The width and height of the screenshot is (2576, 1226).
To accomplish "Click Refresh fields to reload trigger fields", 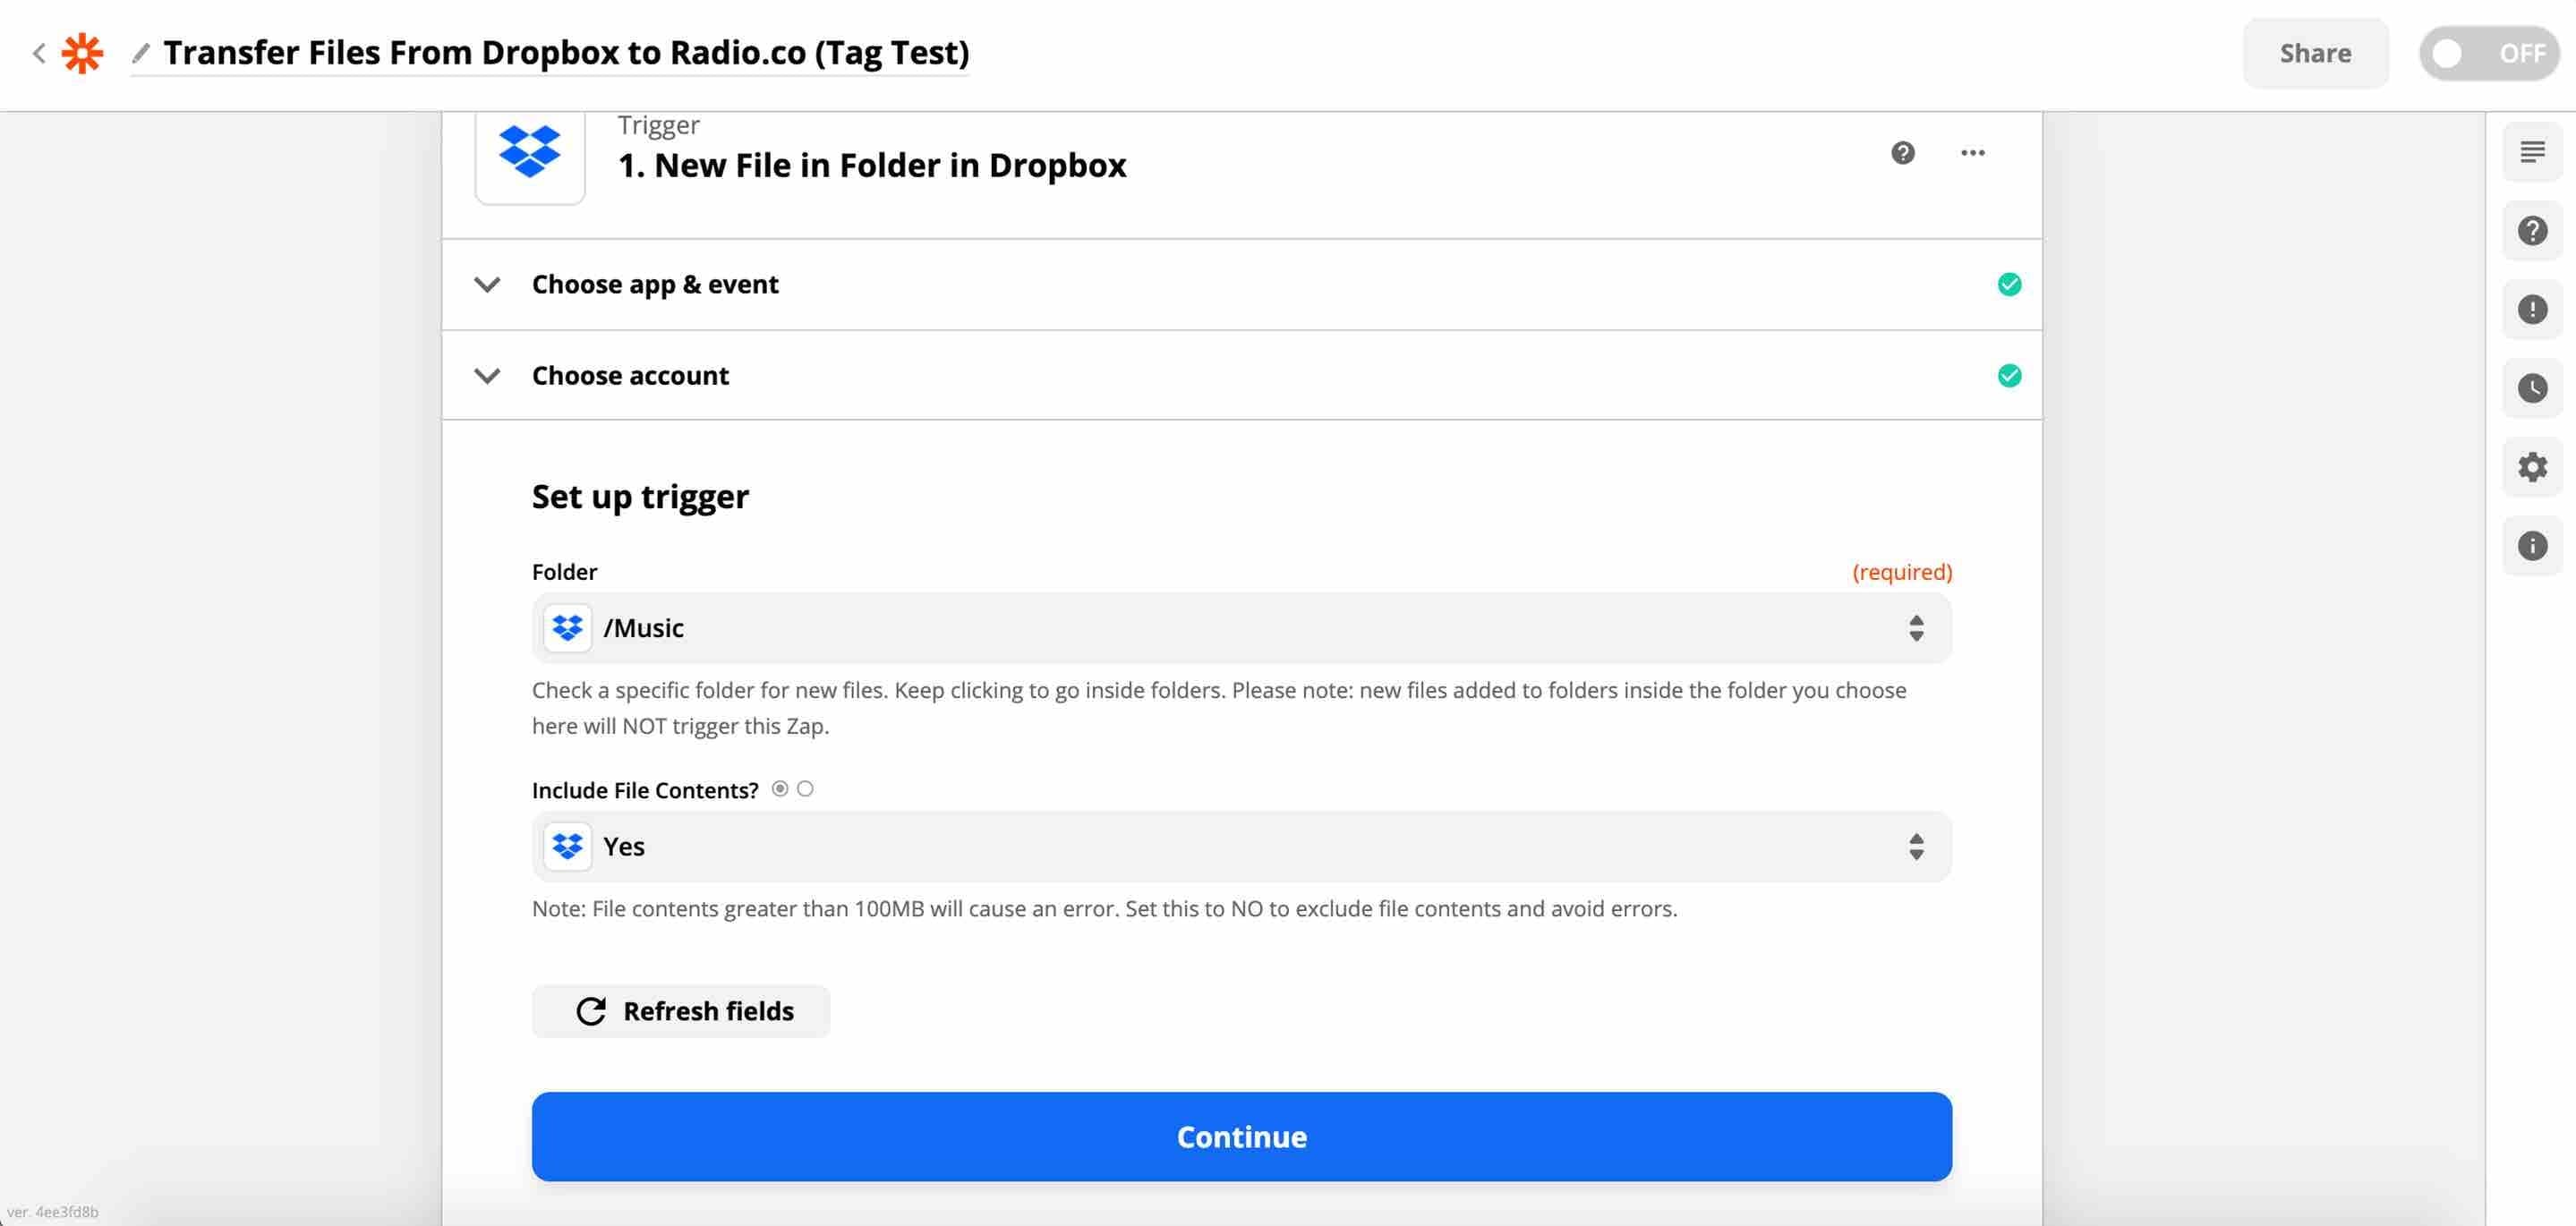I will click(681, 1011).
